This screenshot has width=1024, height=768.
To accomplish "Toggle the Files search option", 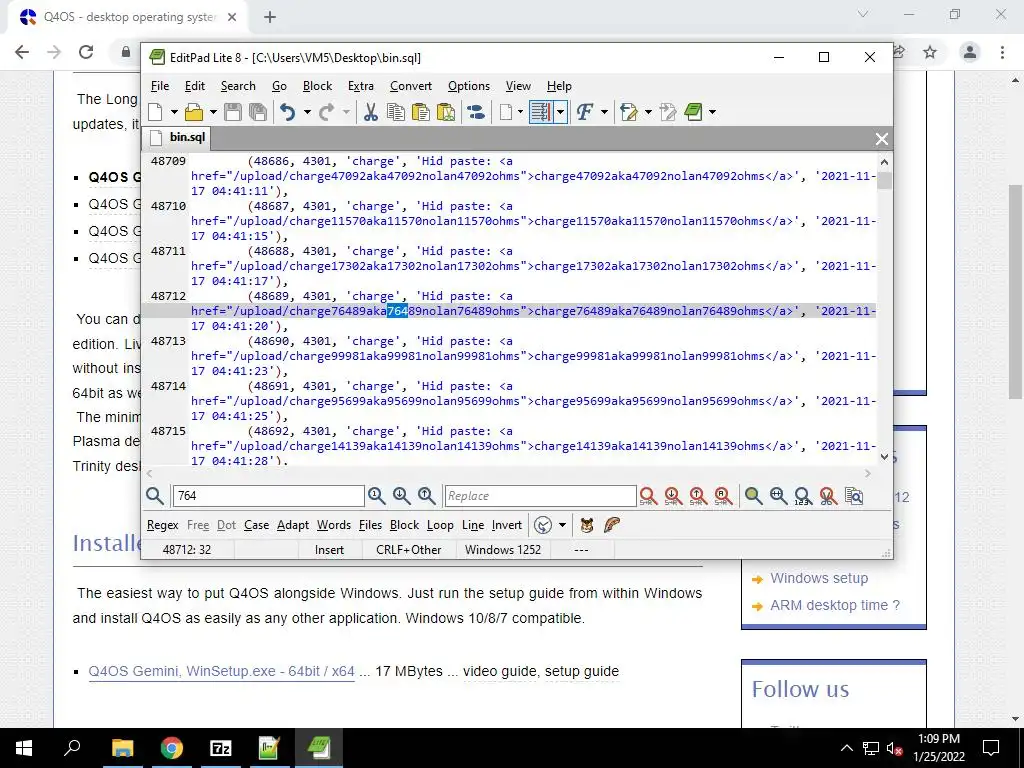I will click(370, 525).
